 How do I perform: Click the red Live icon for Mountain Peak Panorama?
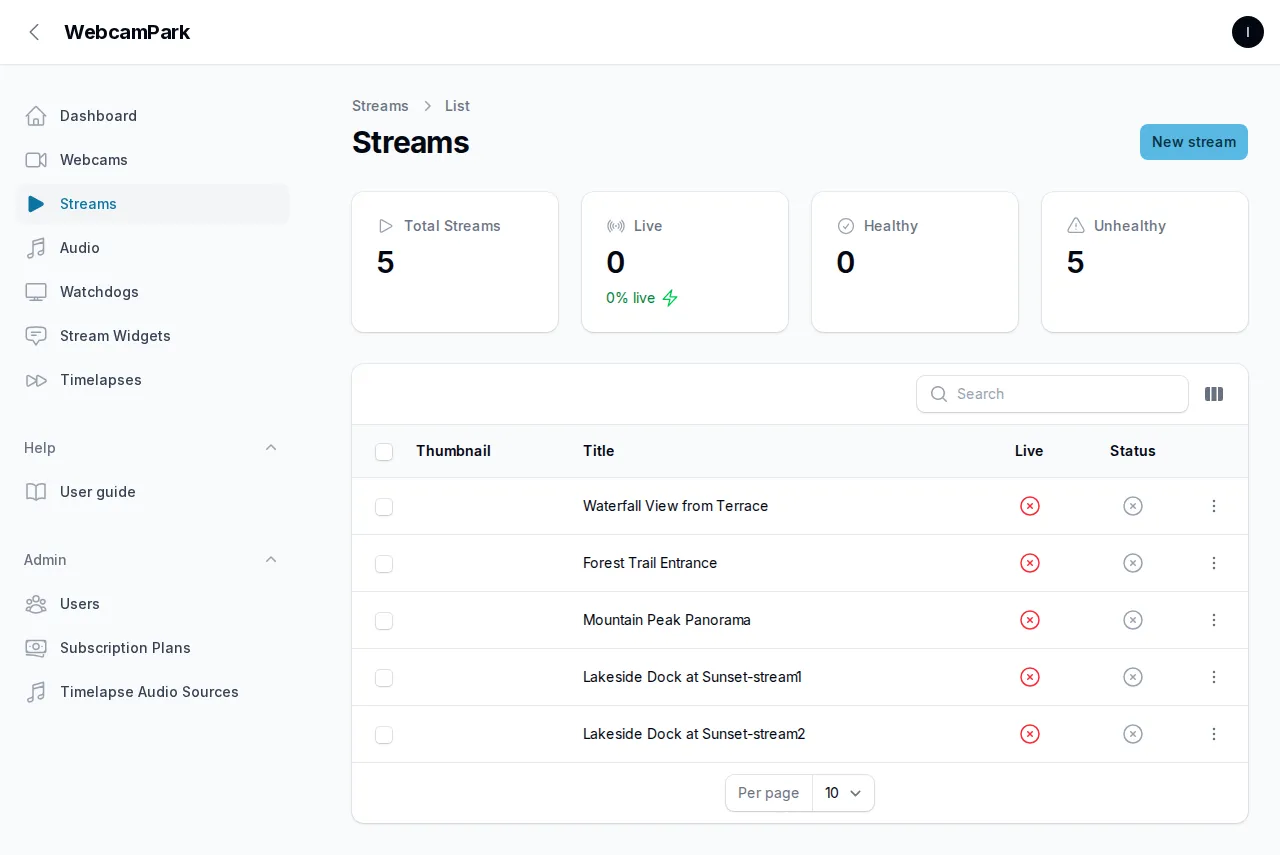coord(1030,620)
